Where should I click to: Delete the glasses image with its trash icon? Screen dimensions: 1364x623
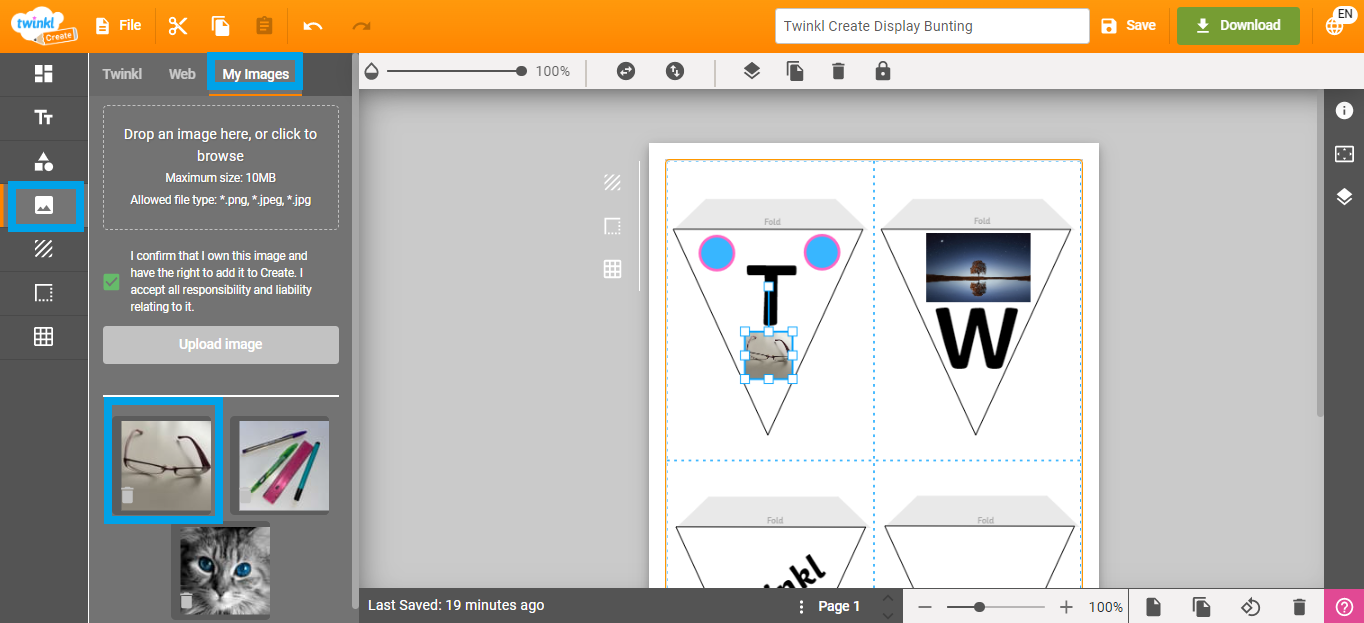click(x=127, y=496)
